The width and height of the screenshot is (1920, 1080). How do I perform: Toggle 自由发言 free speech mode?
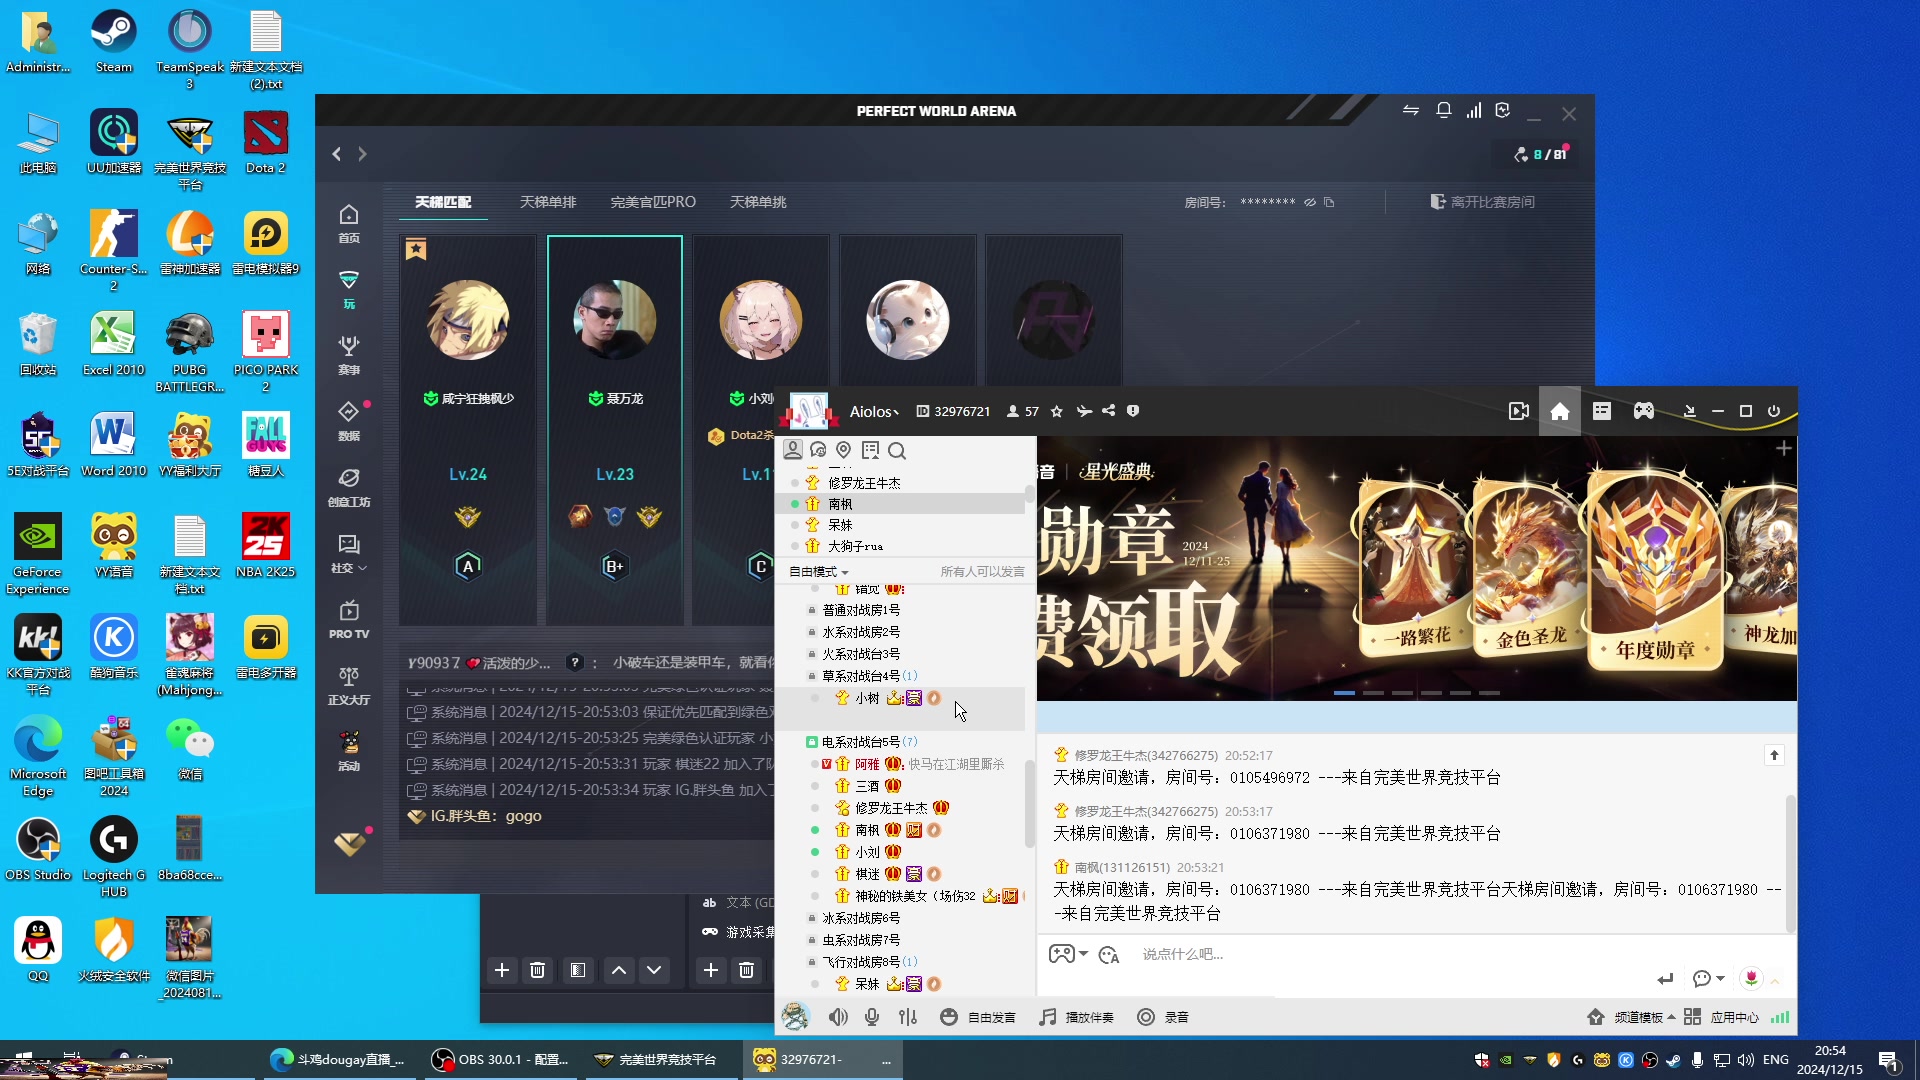pyautogui.click(x=978, y=1017)
